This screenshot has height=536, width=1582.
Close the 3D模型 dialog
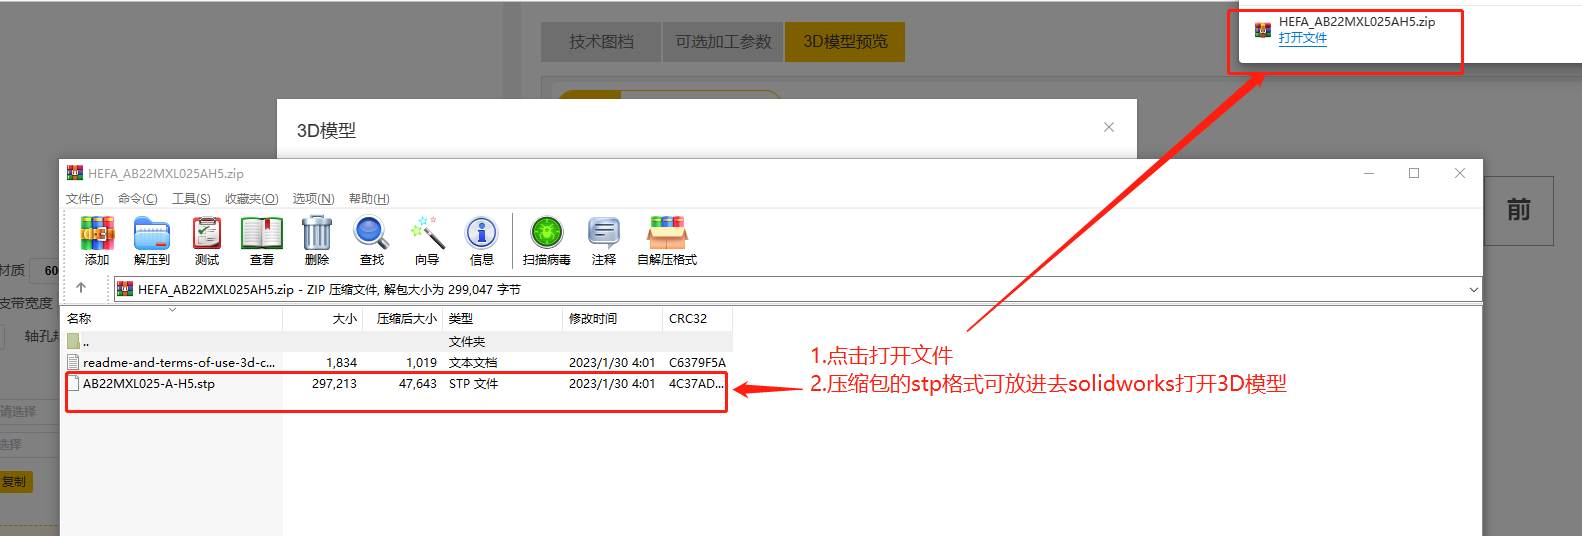point(1108,127)
